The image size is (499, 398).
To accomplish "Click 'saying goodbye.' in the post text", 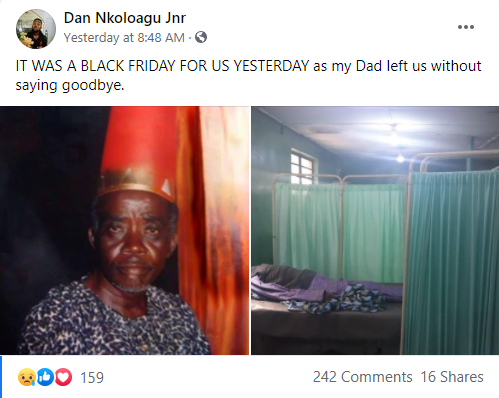I will [70, 86].
